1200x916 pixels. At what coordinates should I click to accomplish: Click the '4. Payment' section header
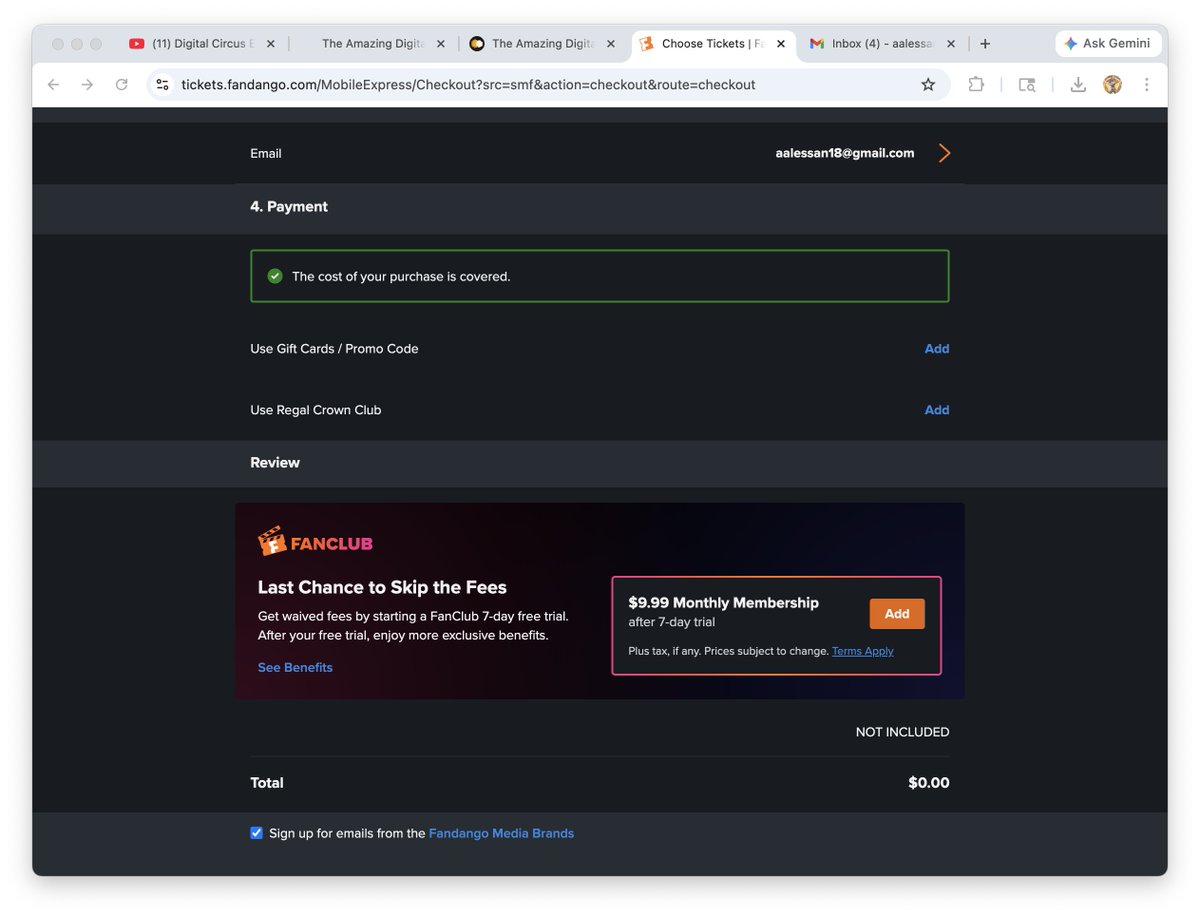coord(289,206)
